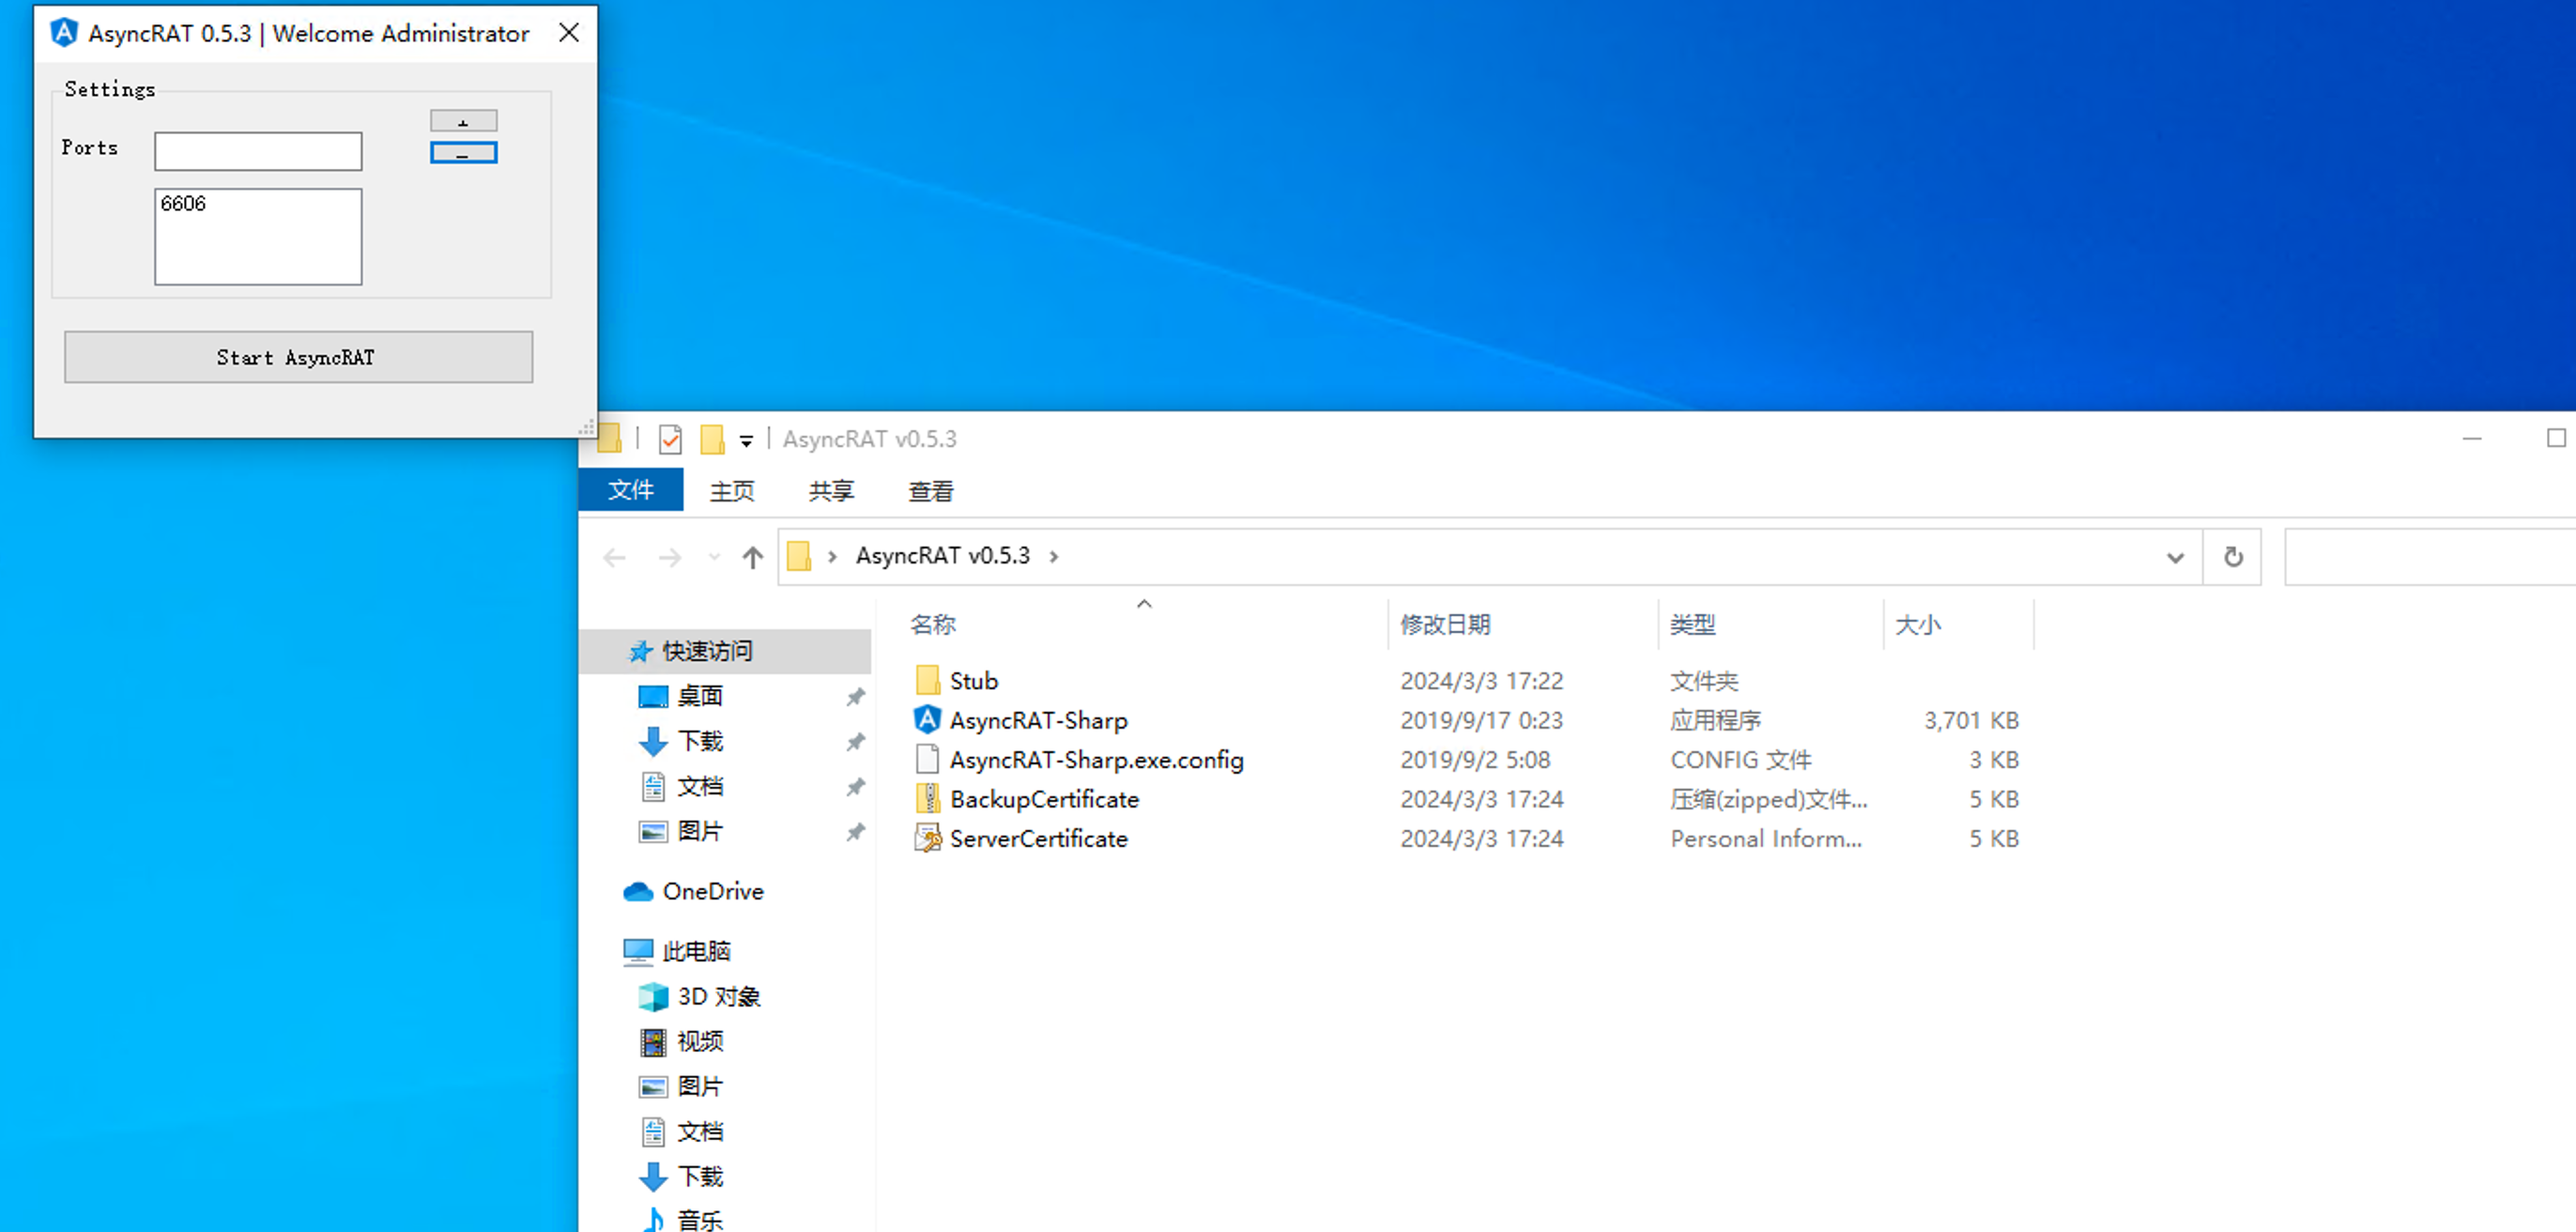Open the 文件 ribbon tab

(x=631, y=490)
